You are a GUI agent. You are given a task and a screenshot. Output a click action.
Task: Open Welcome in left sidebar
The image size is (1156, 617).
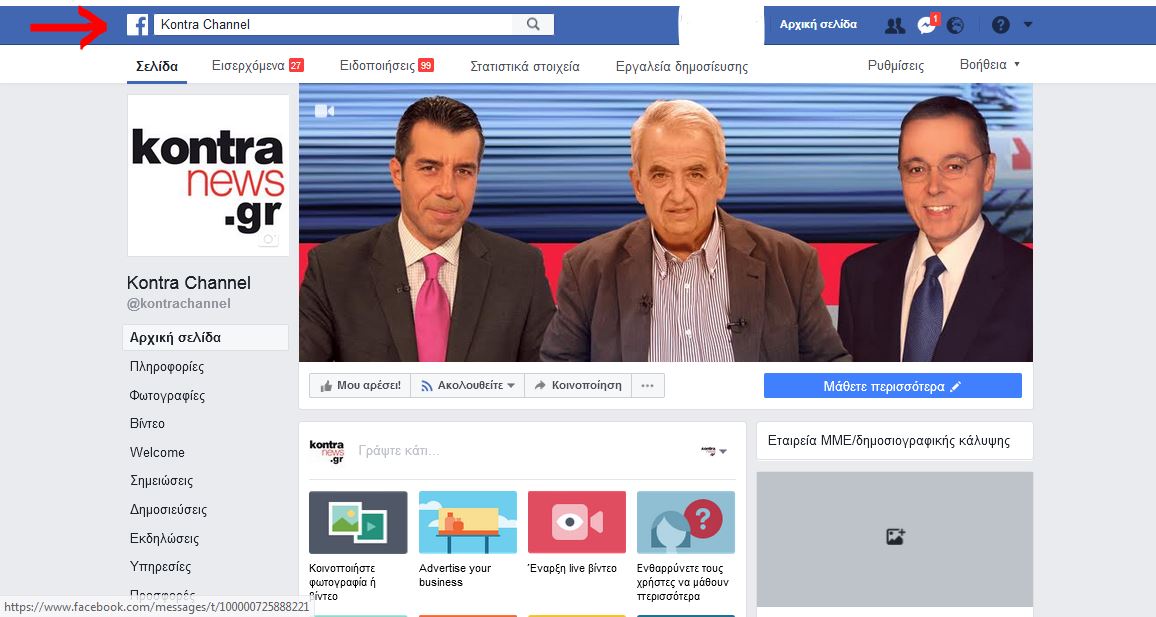[x=157, y=452]
